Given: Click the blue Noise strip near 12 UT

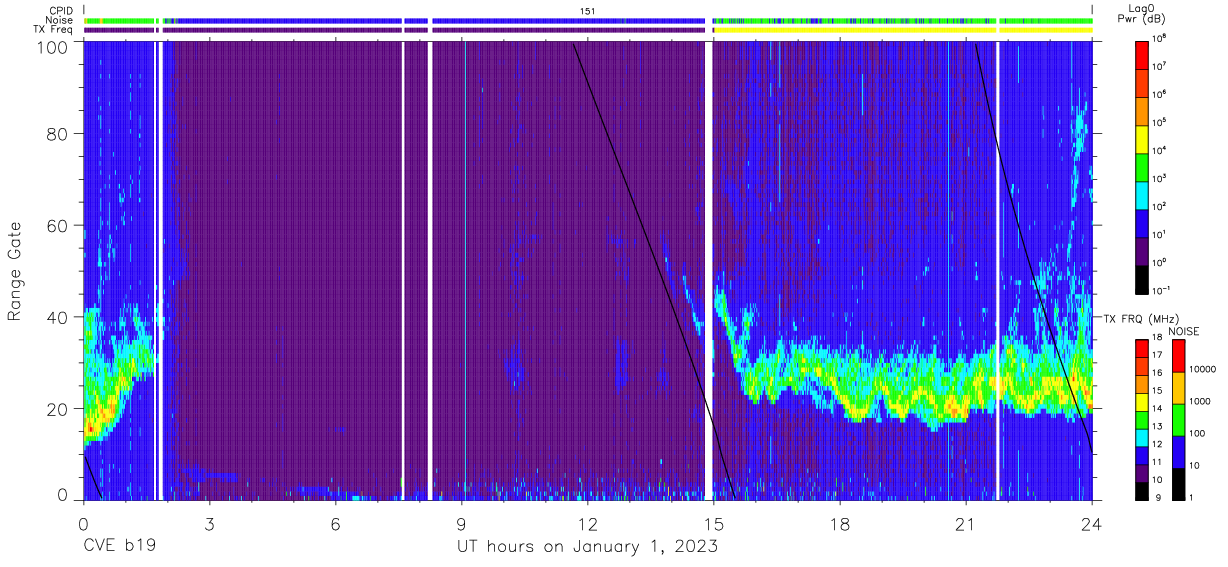Looking at the screenshot, I should (569, 20).
